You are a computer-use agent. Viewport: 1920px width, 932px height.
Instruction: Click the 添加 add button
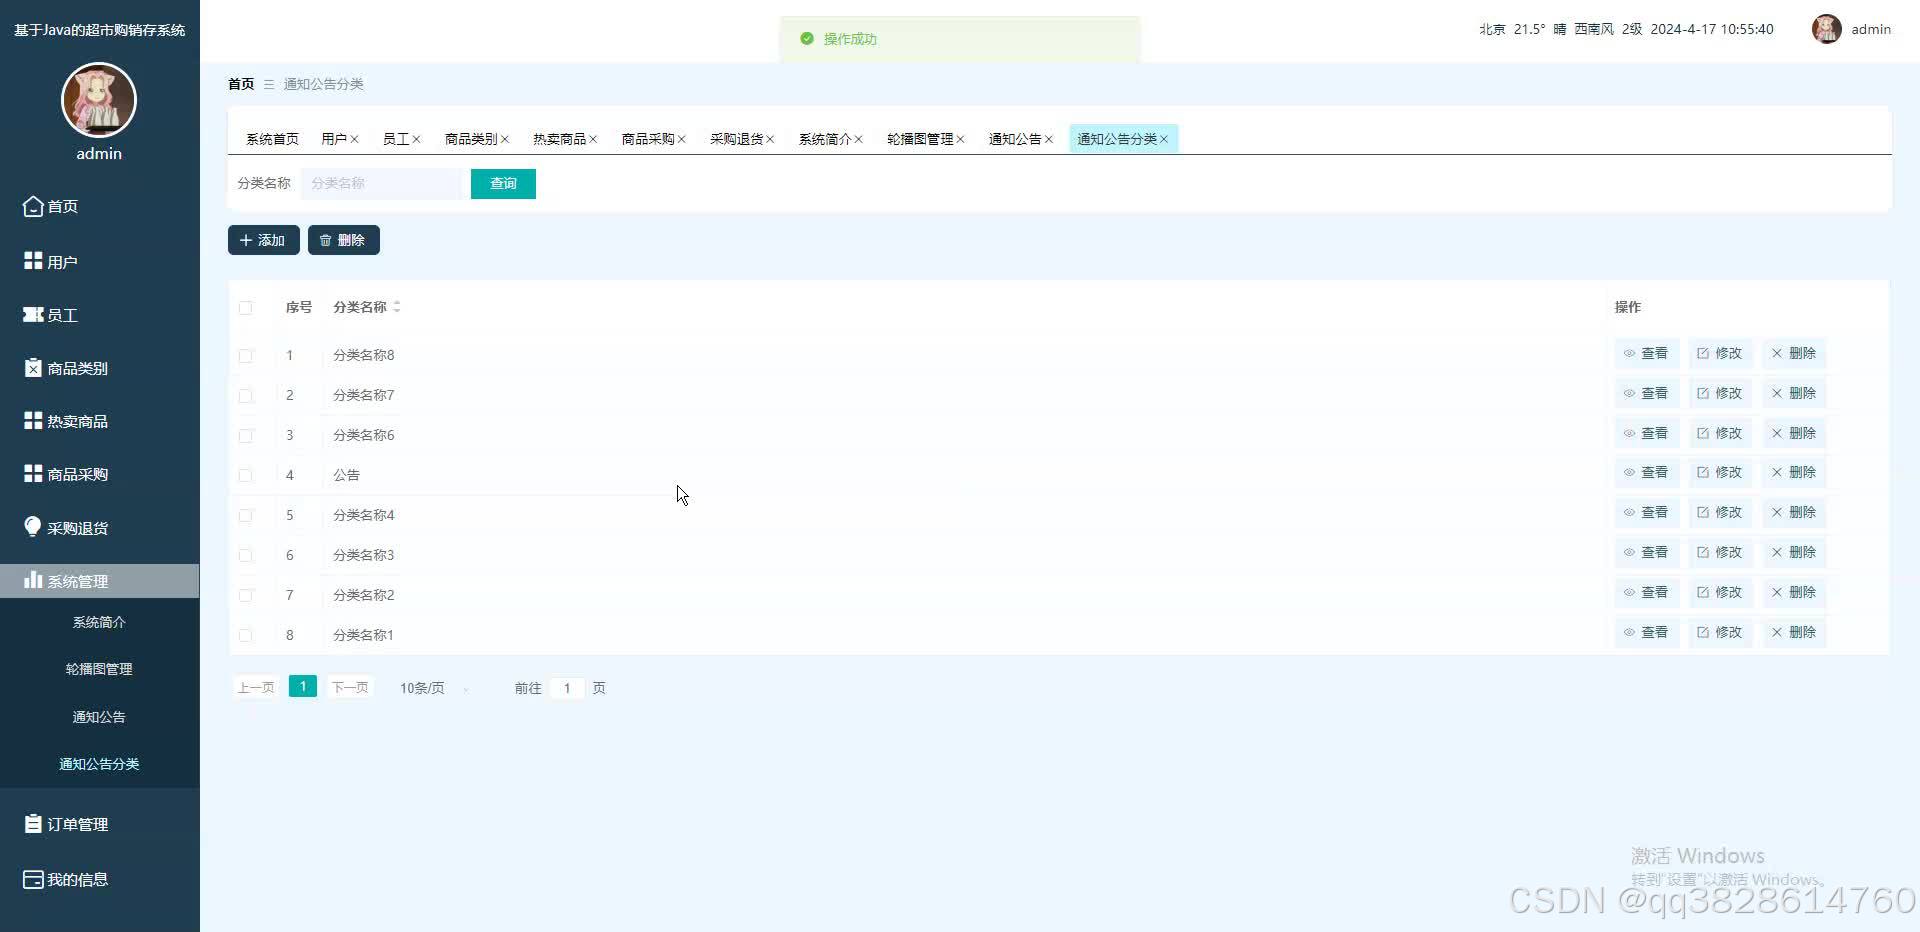coord(263,240)
